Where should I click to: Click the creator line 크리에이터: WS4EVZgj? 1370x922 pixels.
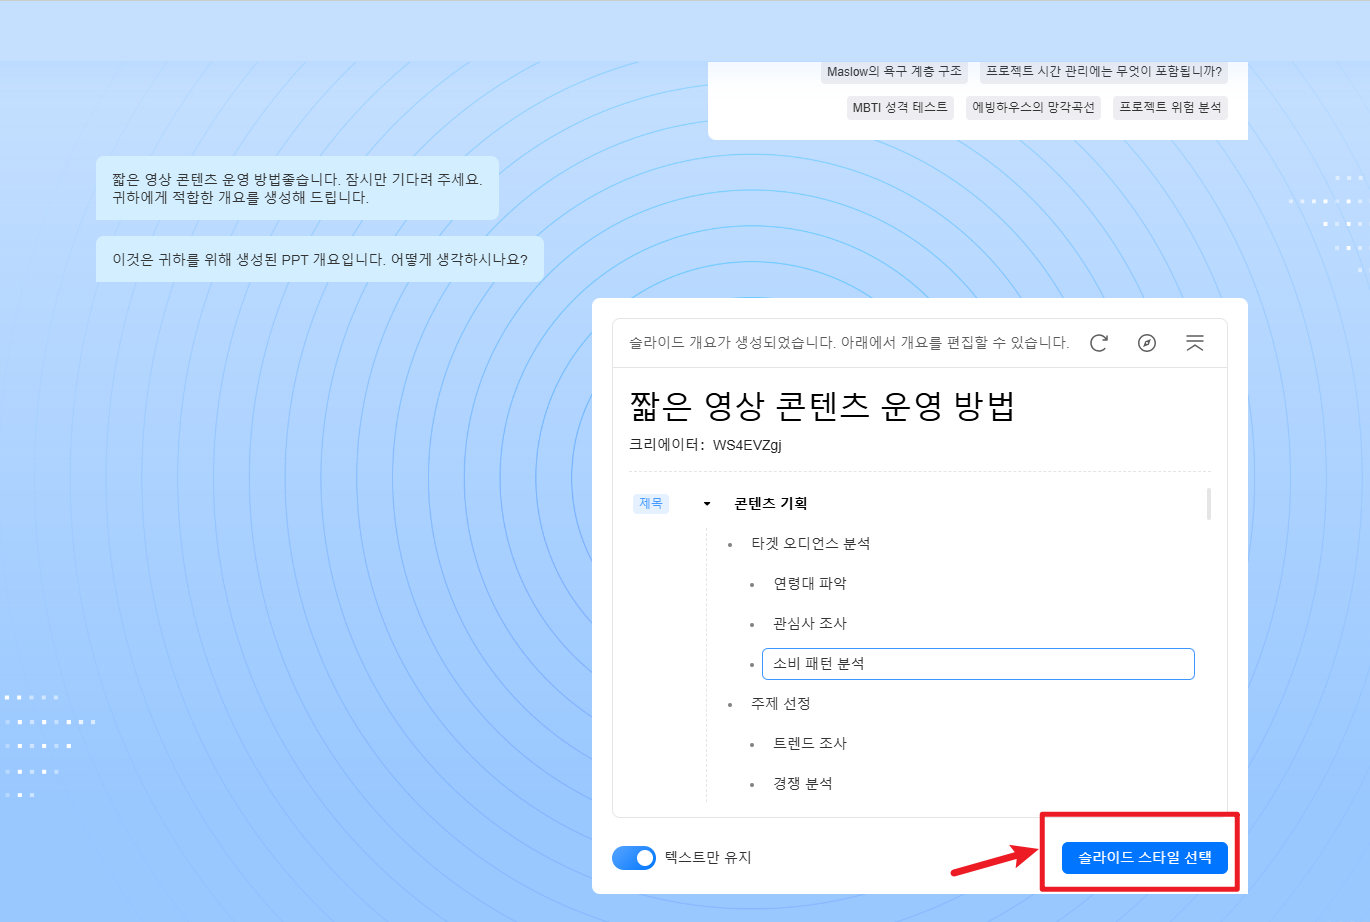705,445
